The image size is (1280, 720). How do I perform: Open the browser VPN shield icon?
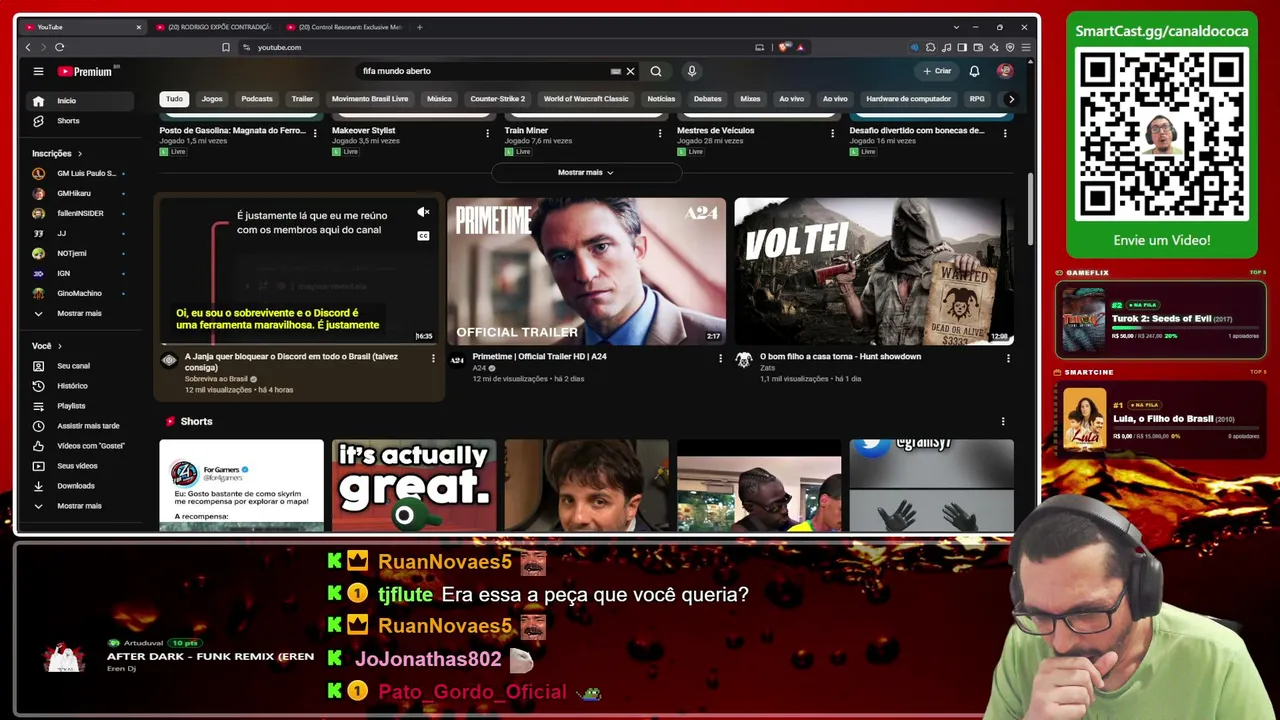pos(1010,47)
